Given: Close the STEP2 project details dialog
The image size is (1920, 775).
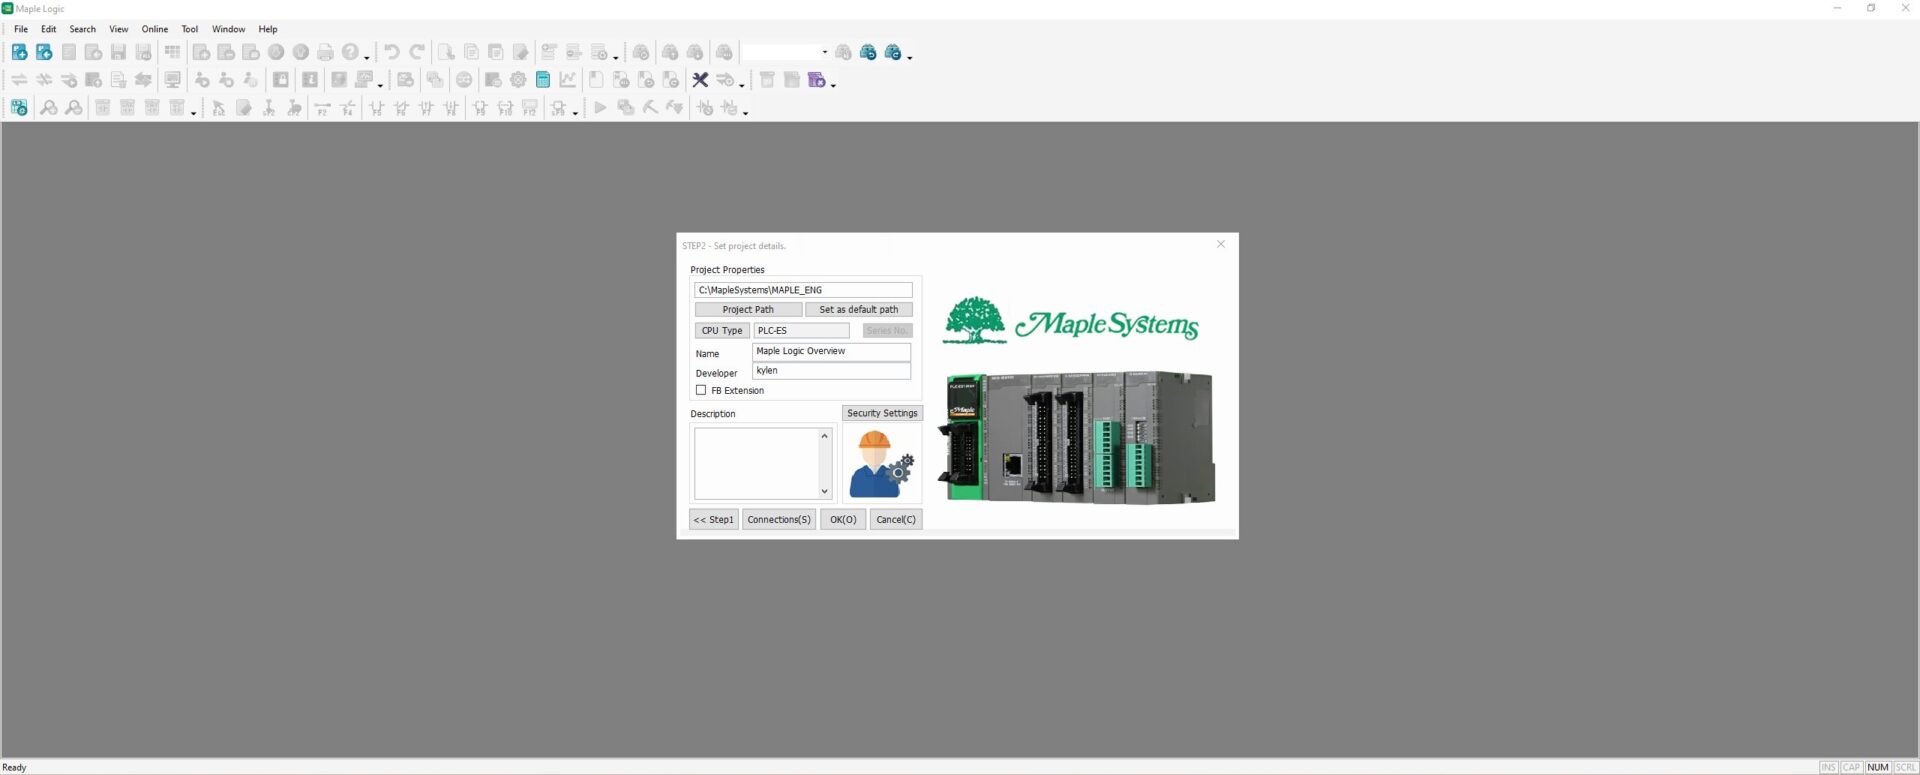Looking at the screenshot, I should click(x=1220, y=244).
